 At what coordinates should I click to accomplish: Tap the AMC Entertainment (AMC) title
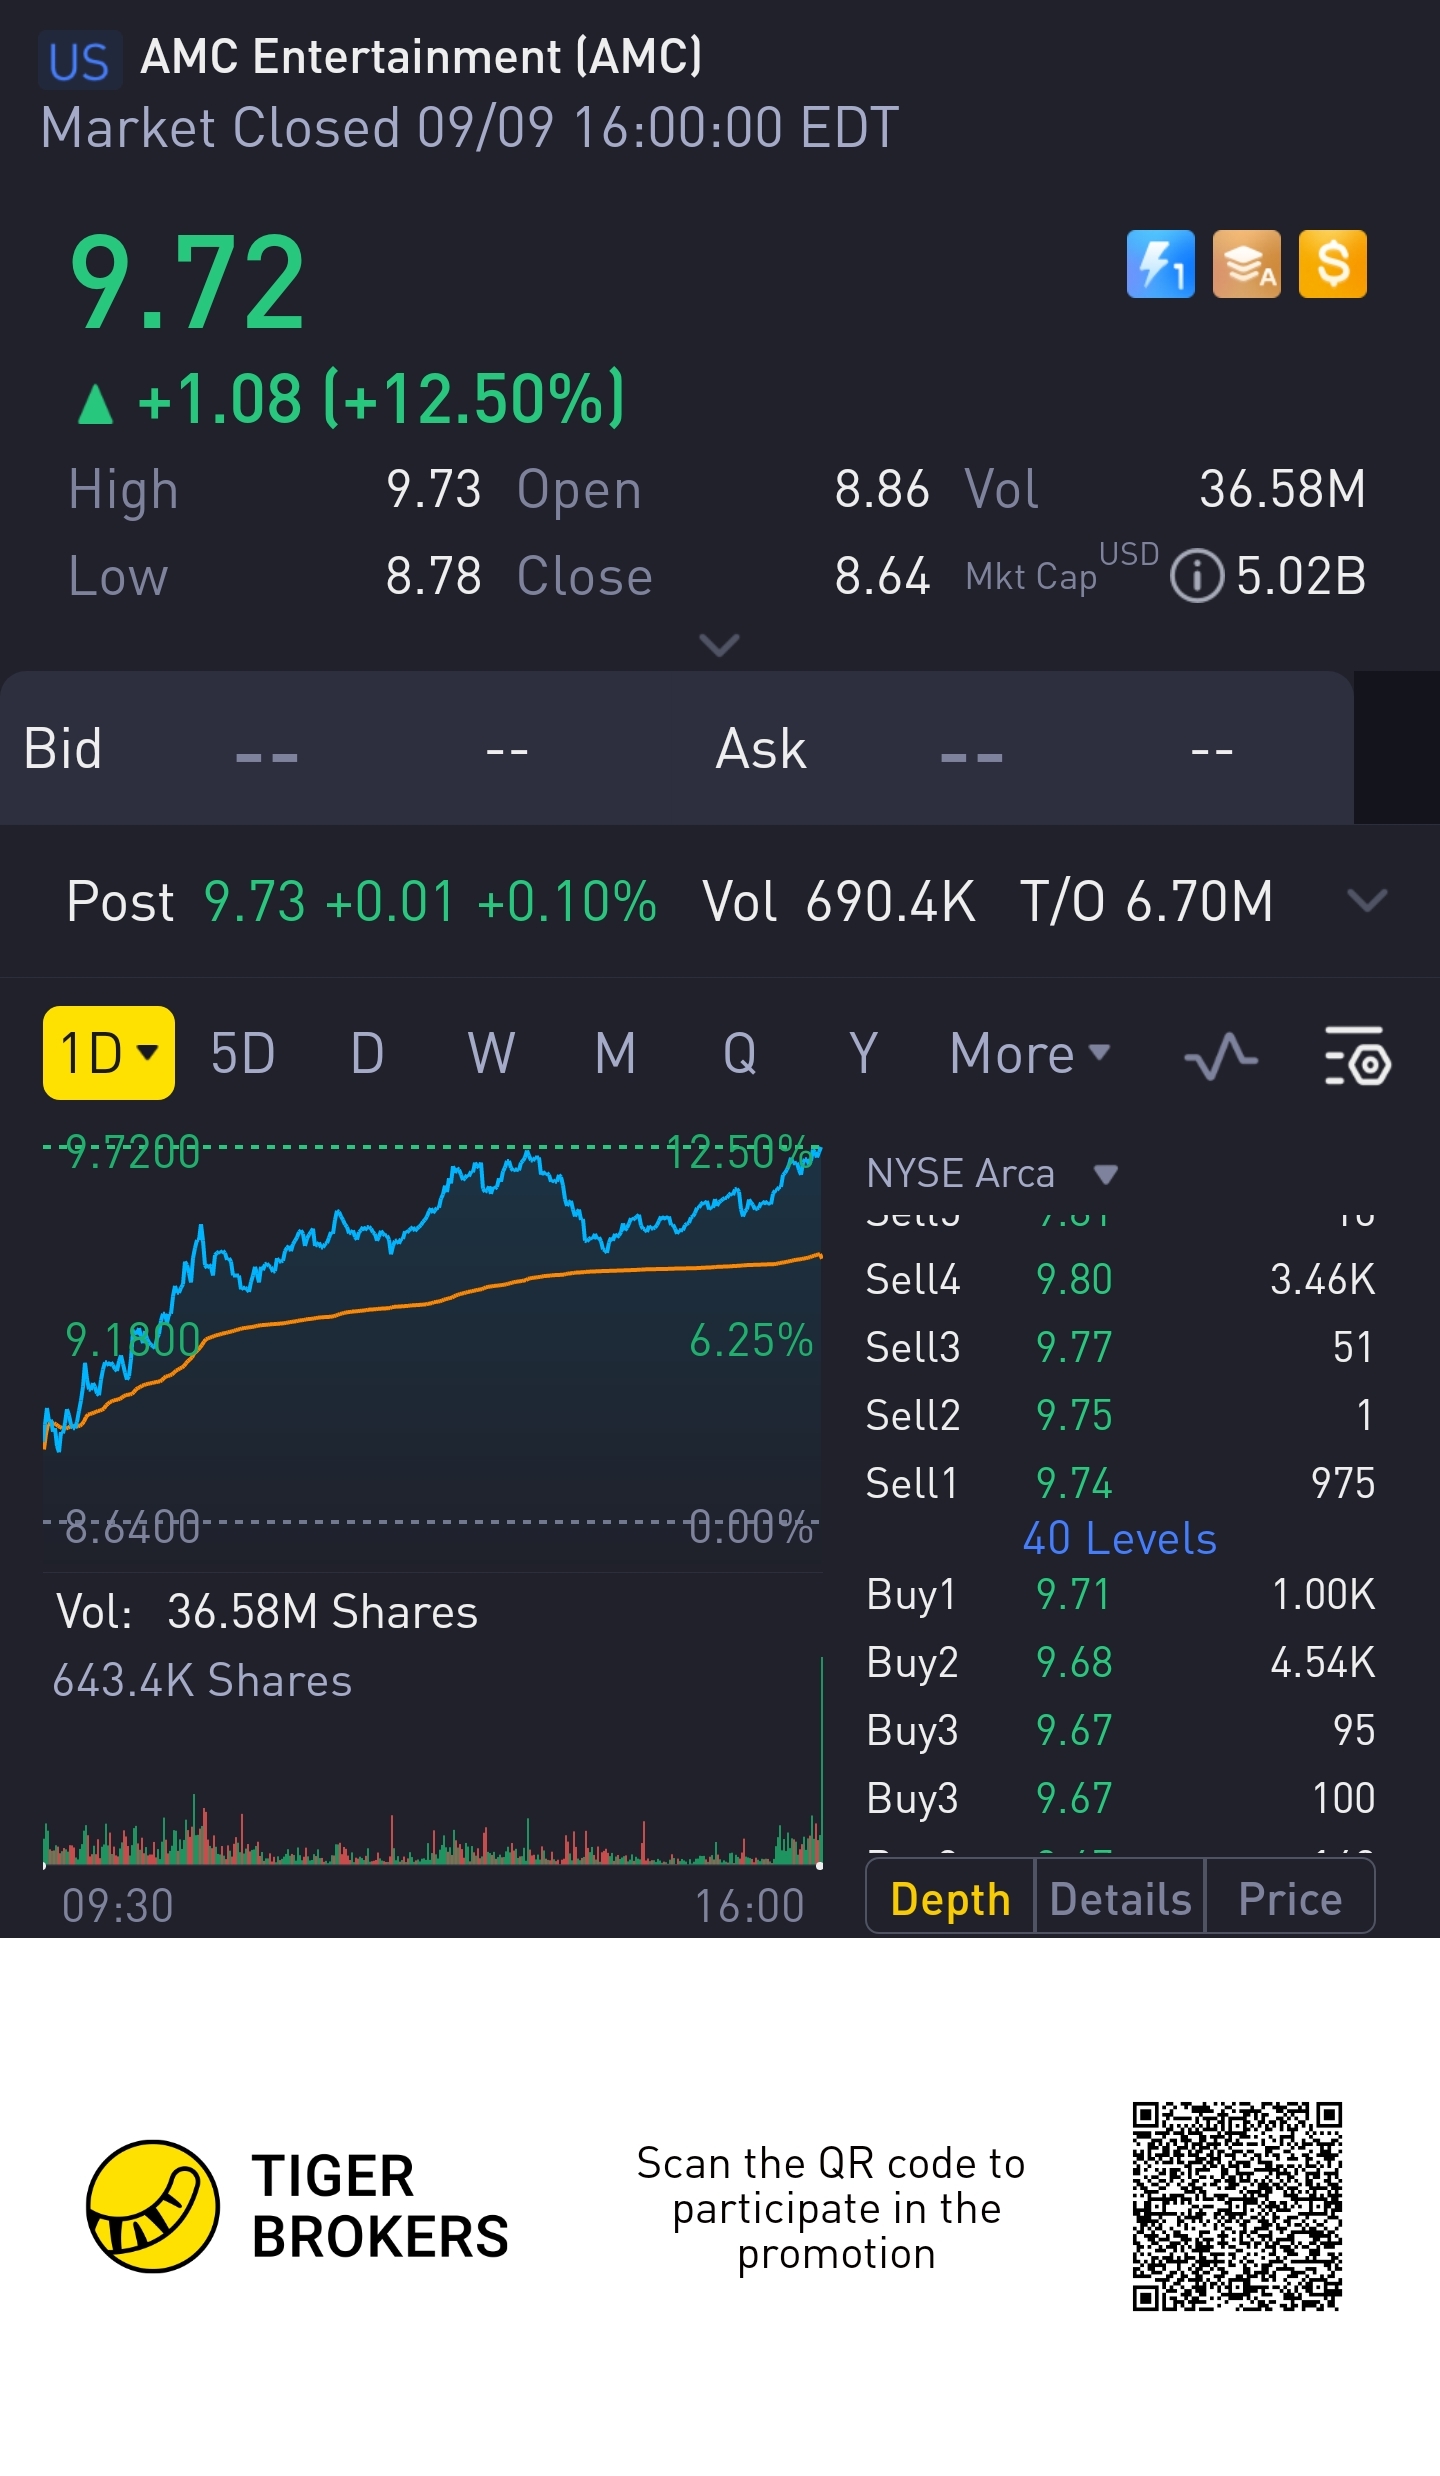pos(421,56)
